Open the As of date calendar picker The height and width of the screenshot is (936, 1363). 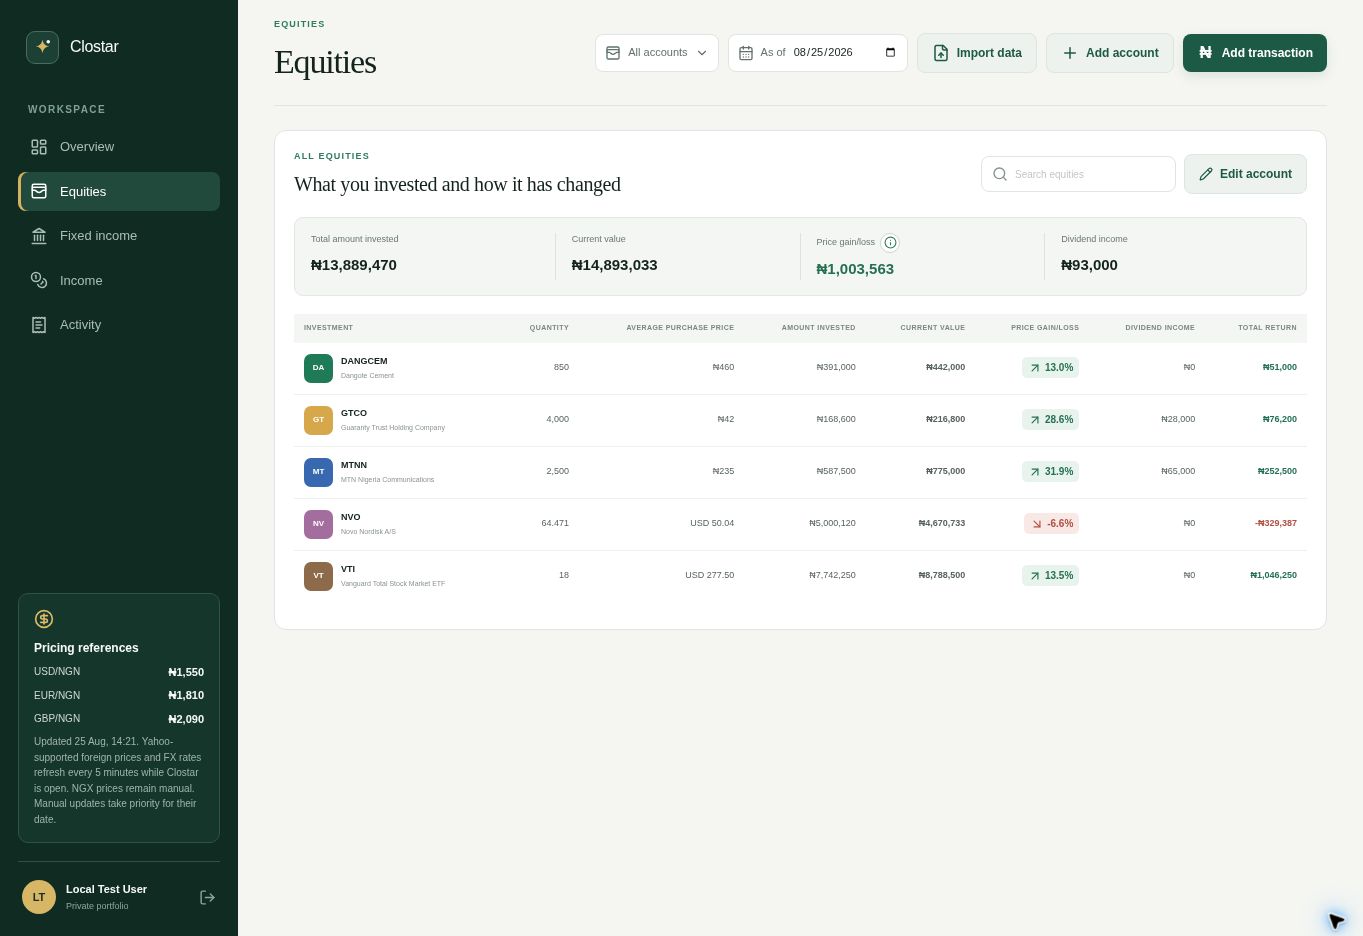891,53
